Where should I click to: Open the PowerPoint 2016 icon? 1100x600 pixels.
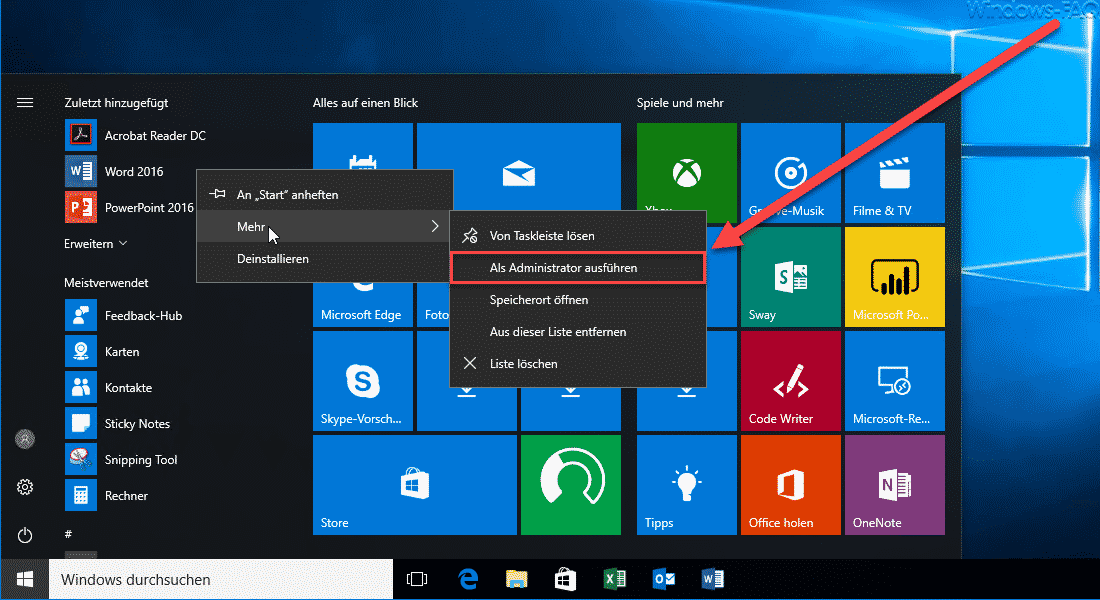point(81,207)
